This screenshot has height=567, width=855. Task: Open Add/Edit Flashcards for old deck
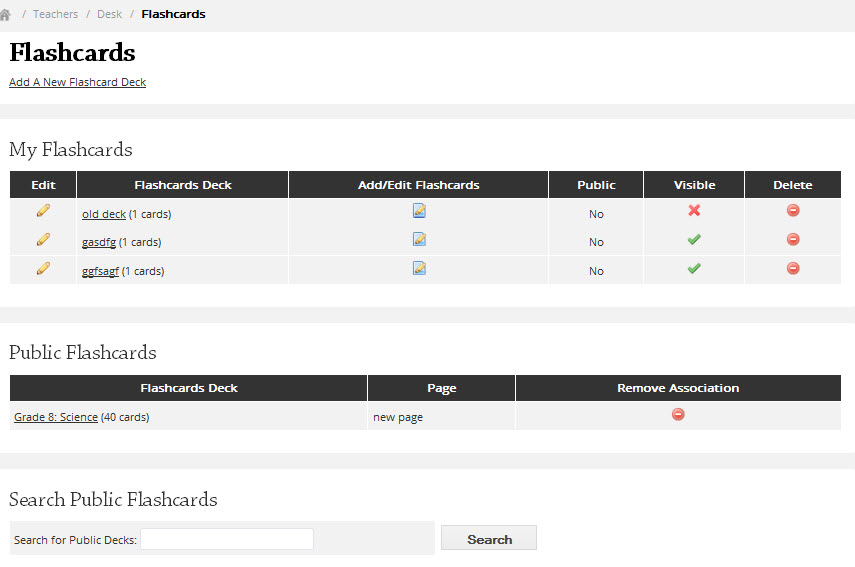(419, 210)
